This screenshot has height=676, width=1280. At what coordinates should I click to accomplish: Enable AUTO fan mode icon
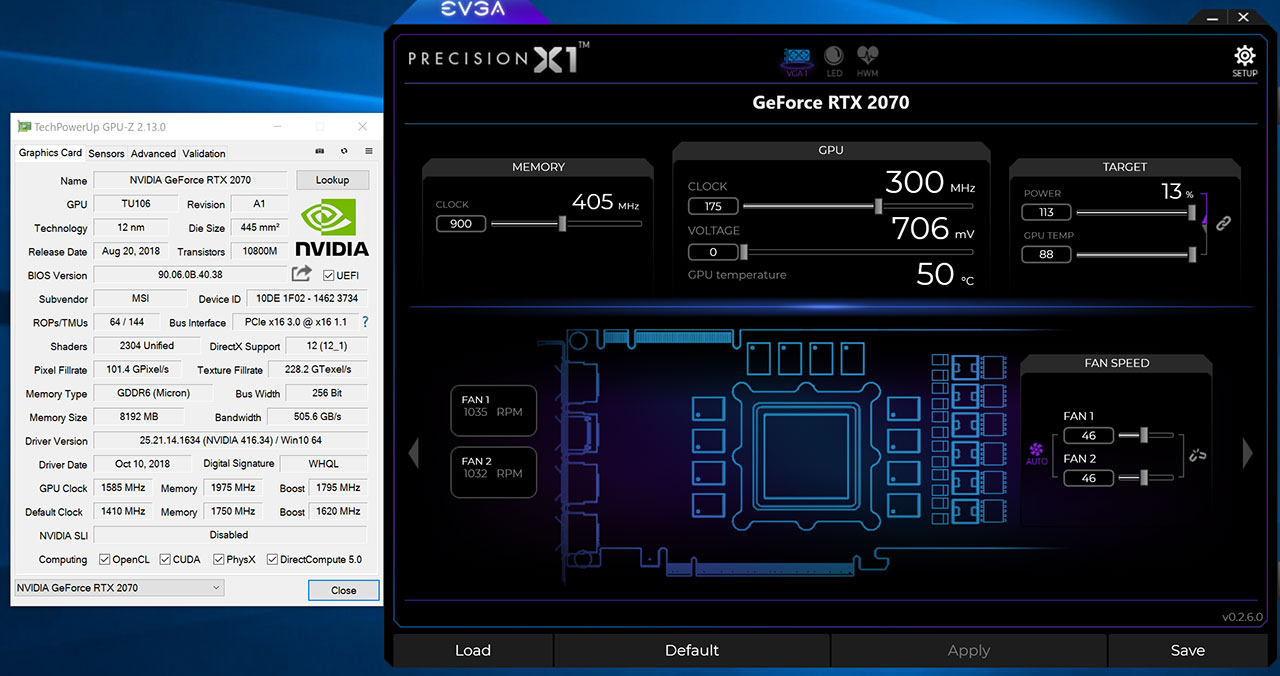tap(1037, 455)
